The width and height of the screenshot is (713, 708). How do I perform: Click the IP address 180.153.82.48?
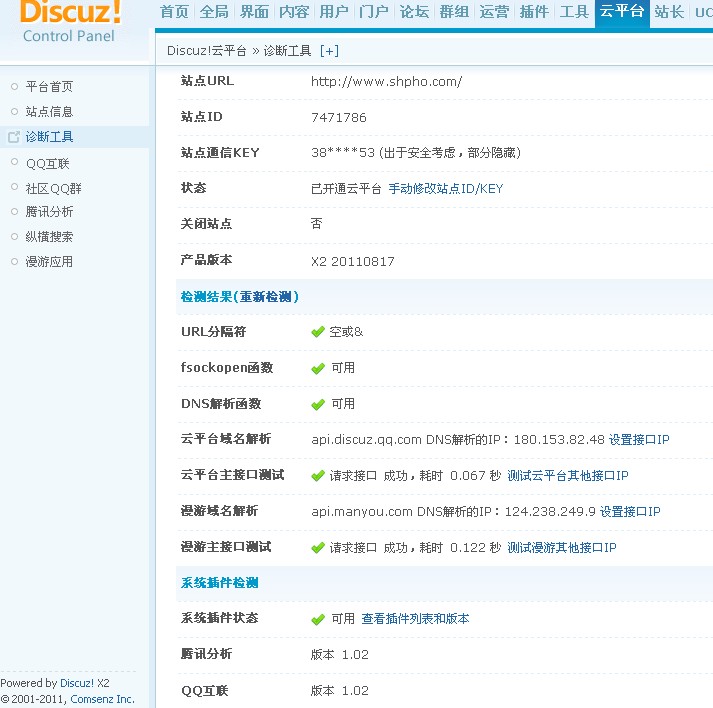[559, 439]
